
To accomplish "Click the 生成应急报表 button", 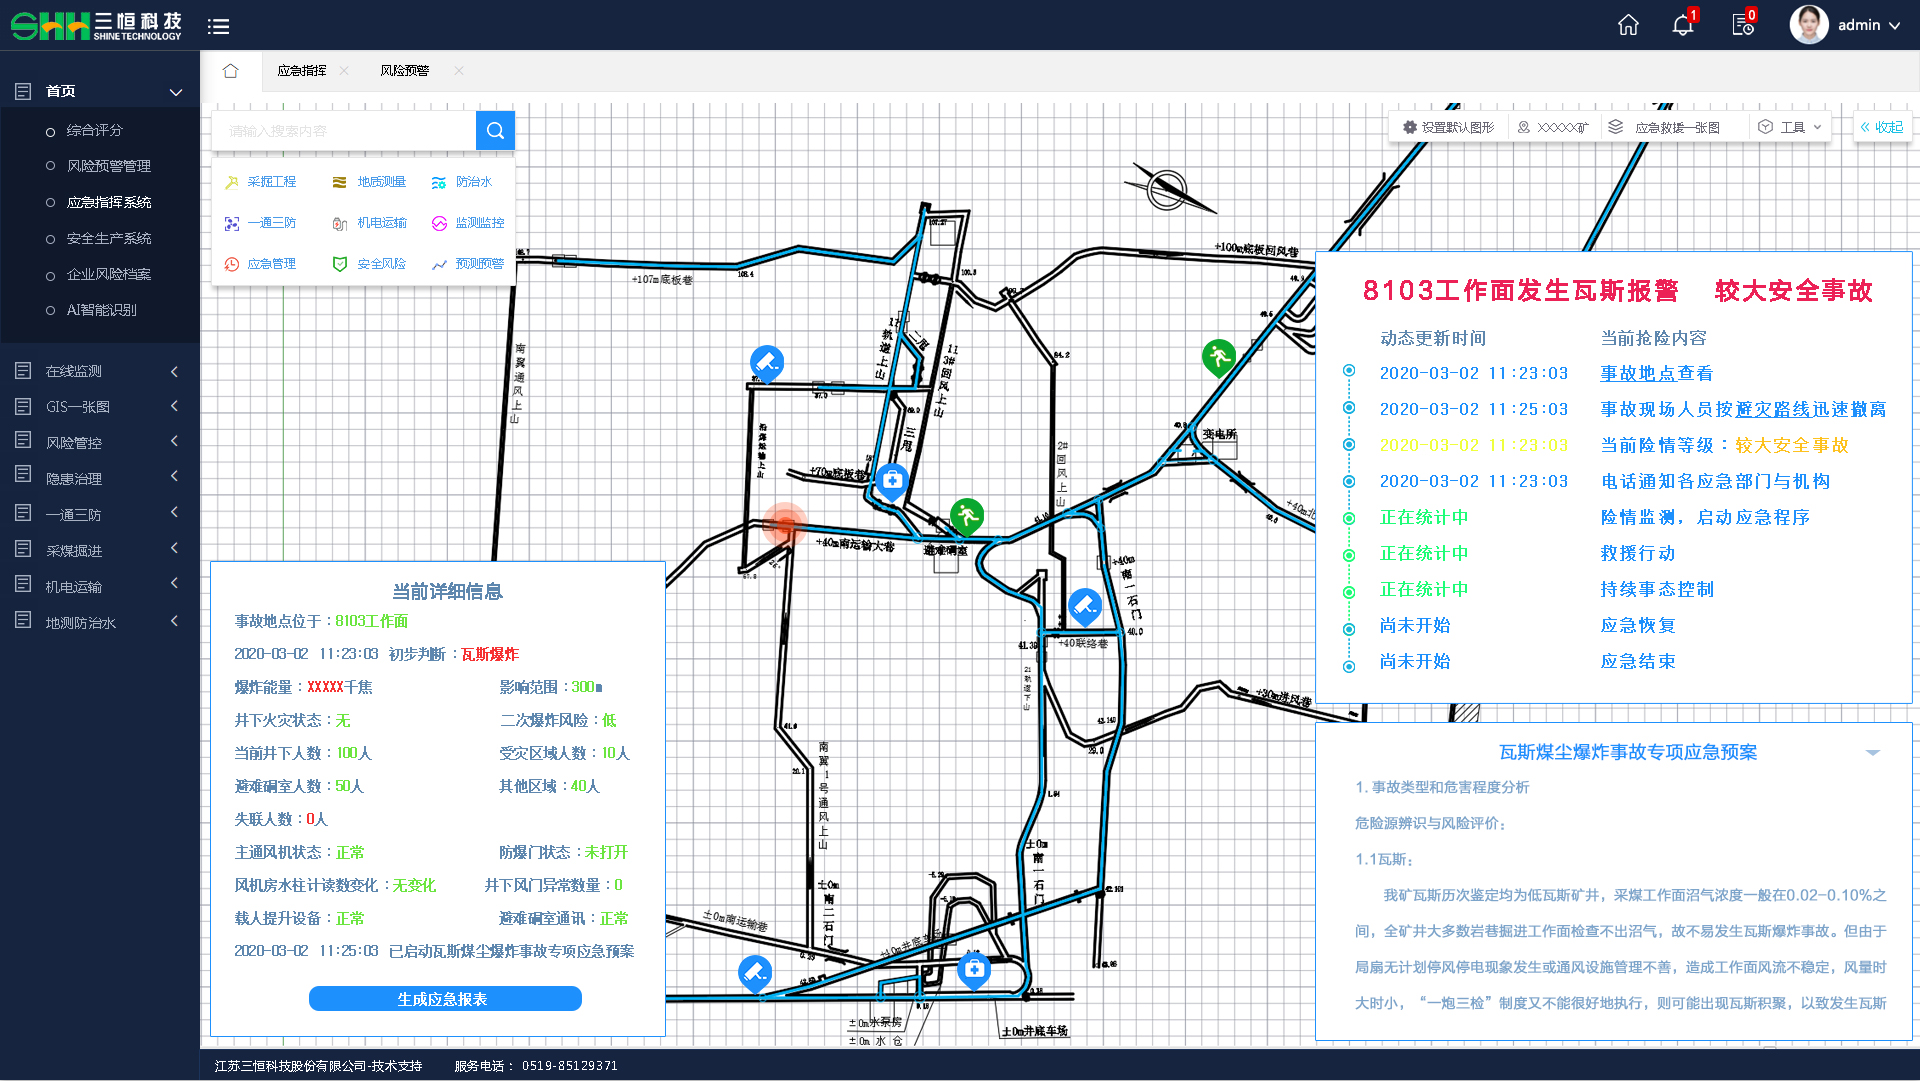I will coord(445,999).
